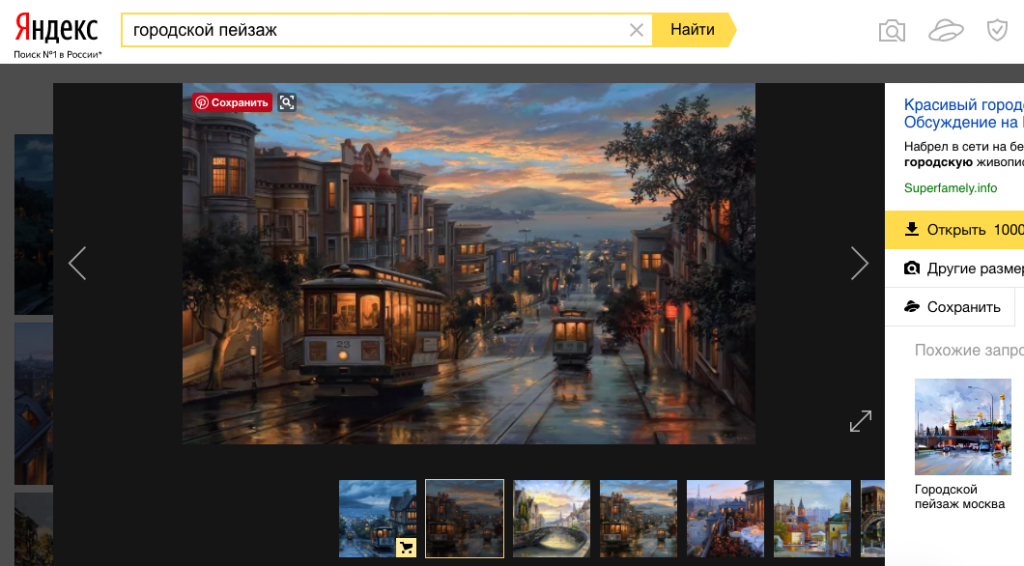Open Superfamely.info source link
The height and width of the screenshot is (566, 1024).
pos(950,187)
